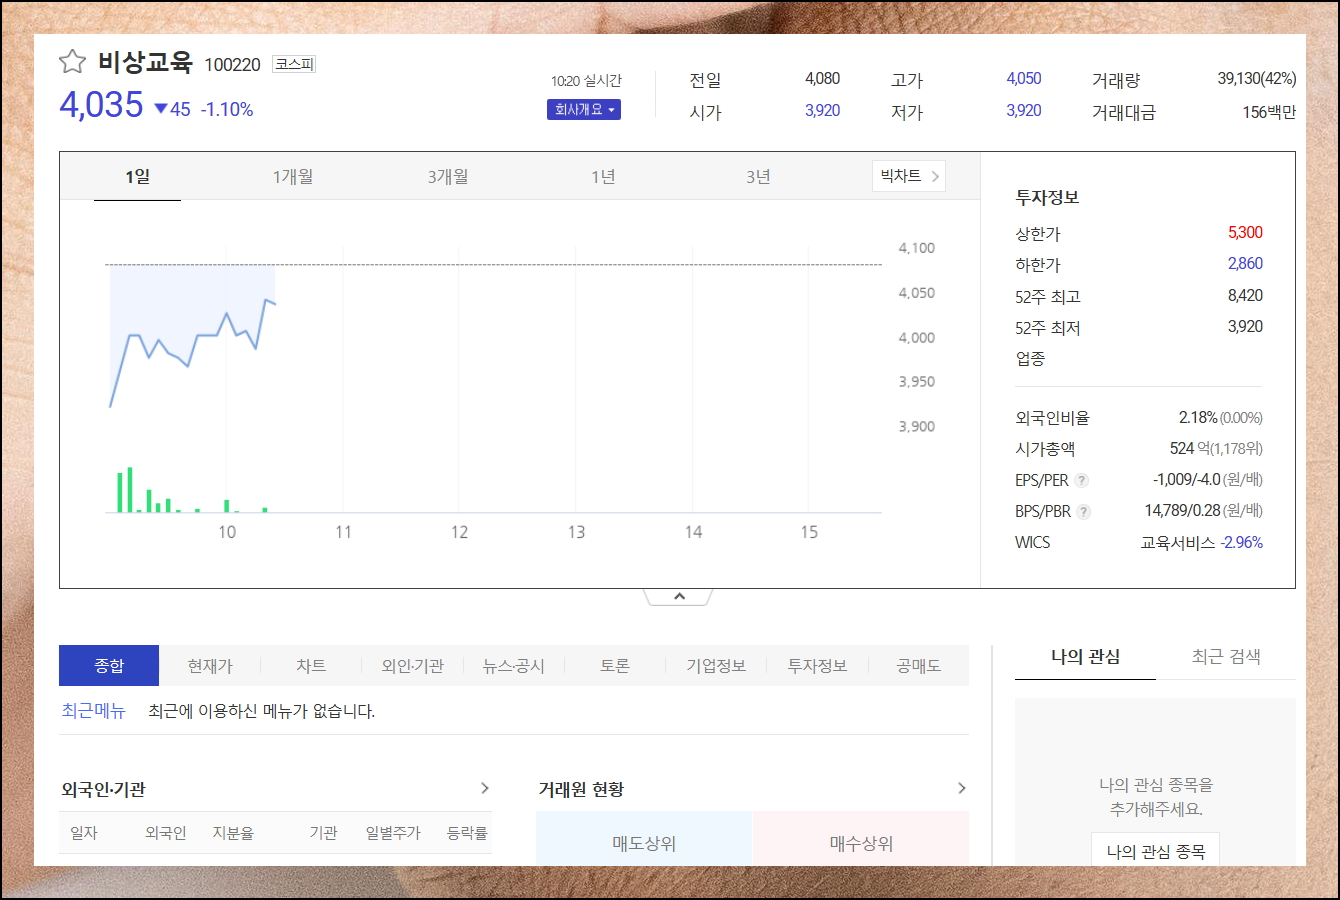Image resolution: width=1340 pixels, height=900 pixels.
Task: Click the 일별주가 column header
Action: [x=393, y=833]
